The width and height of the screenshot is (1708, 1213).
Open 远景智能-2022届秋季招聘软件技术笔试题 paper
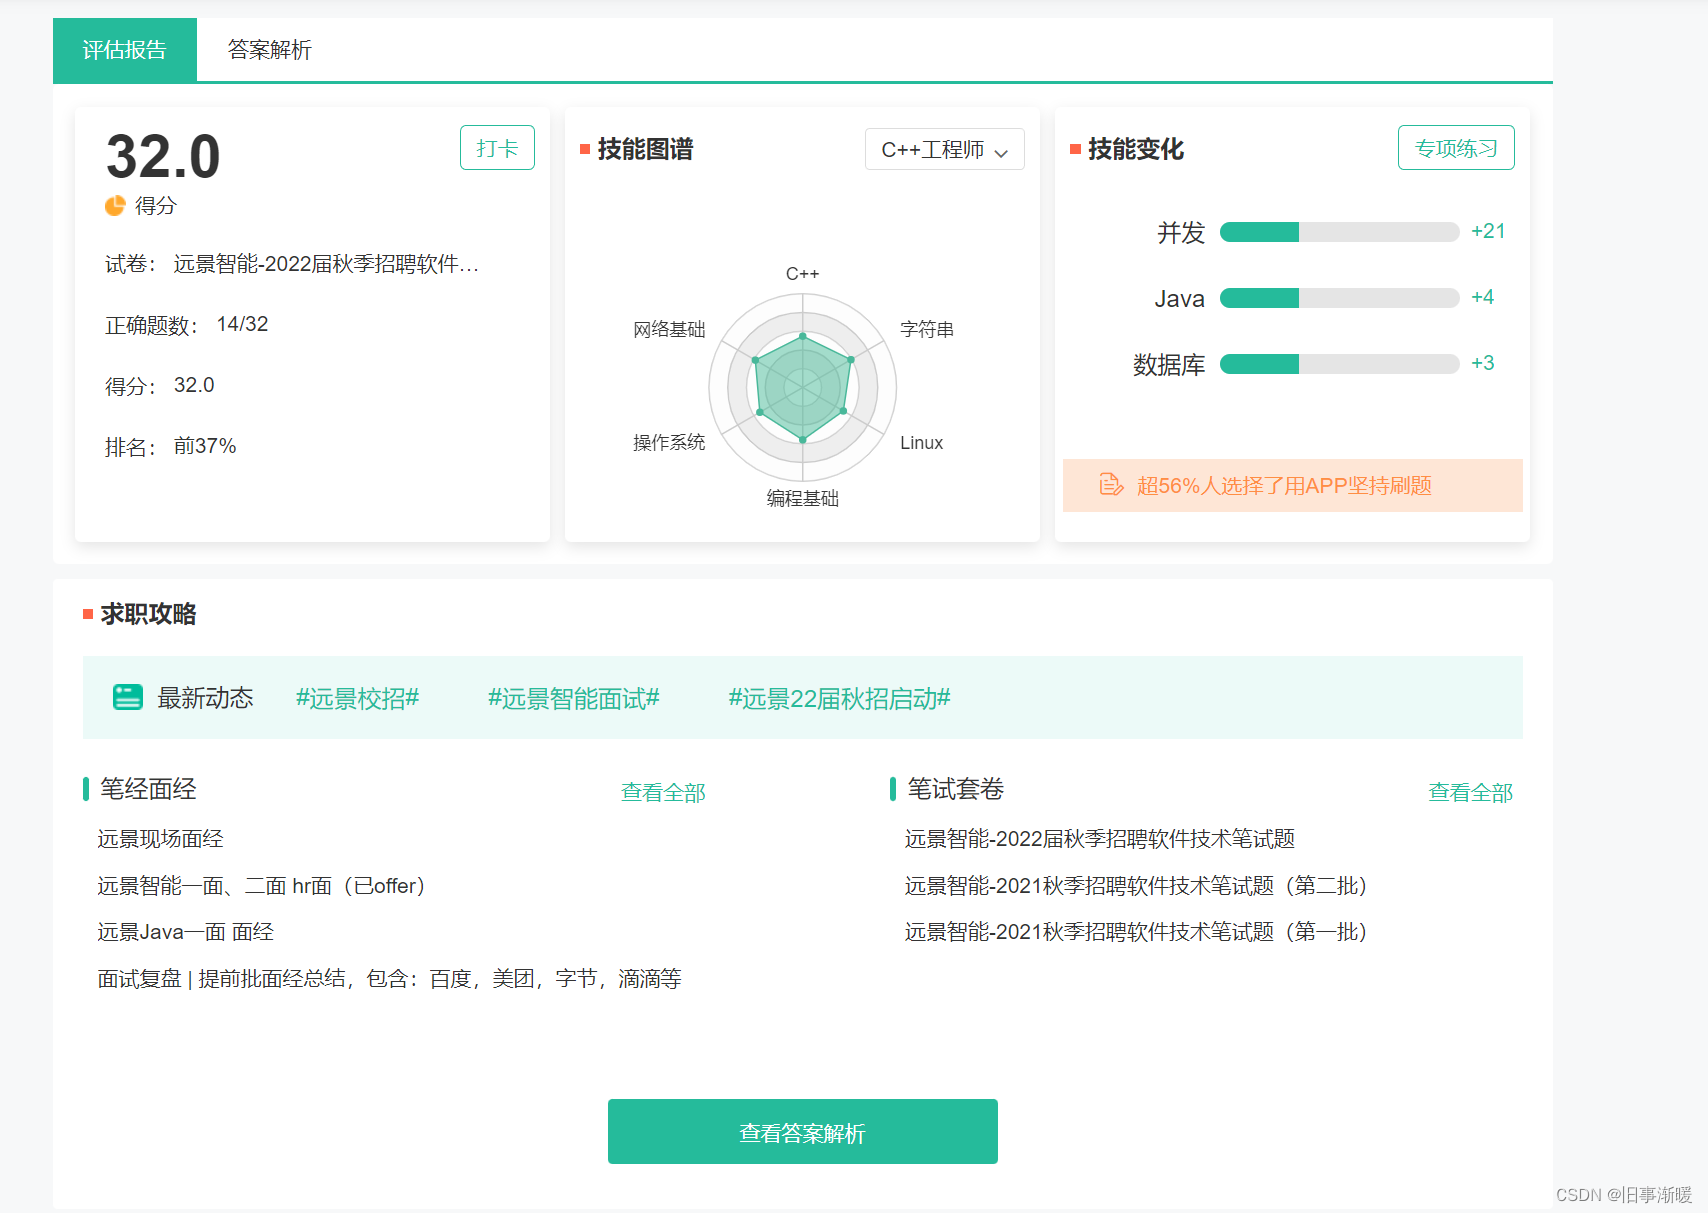coord(1100,839)
